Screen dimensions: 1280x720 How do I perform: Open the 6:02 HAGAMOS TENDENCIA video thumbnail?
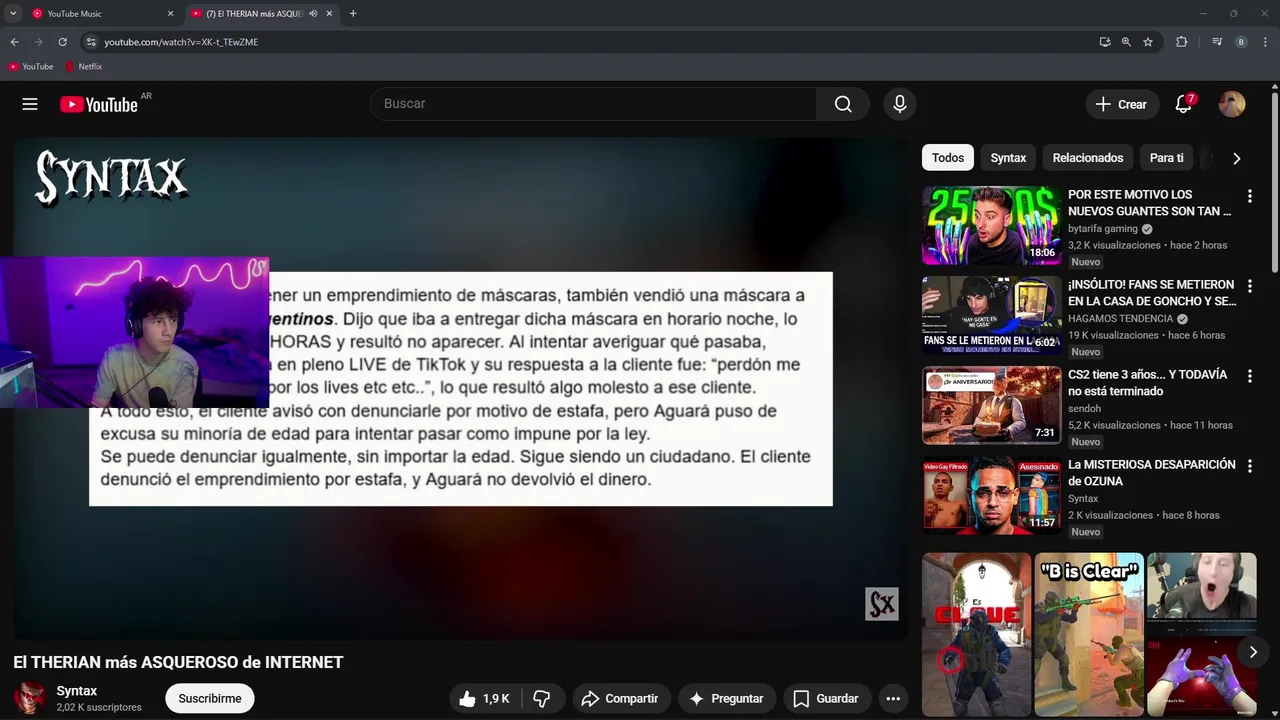tap(991, 315)
